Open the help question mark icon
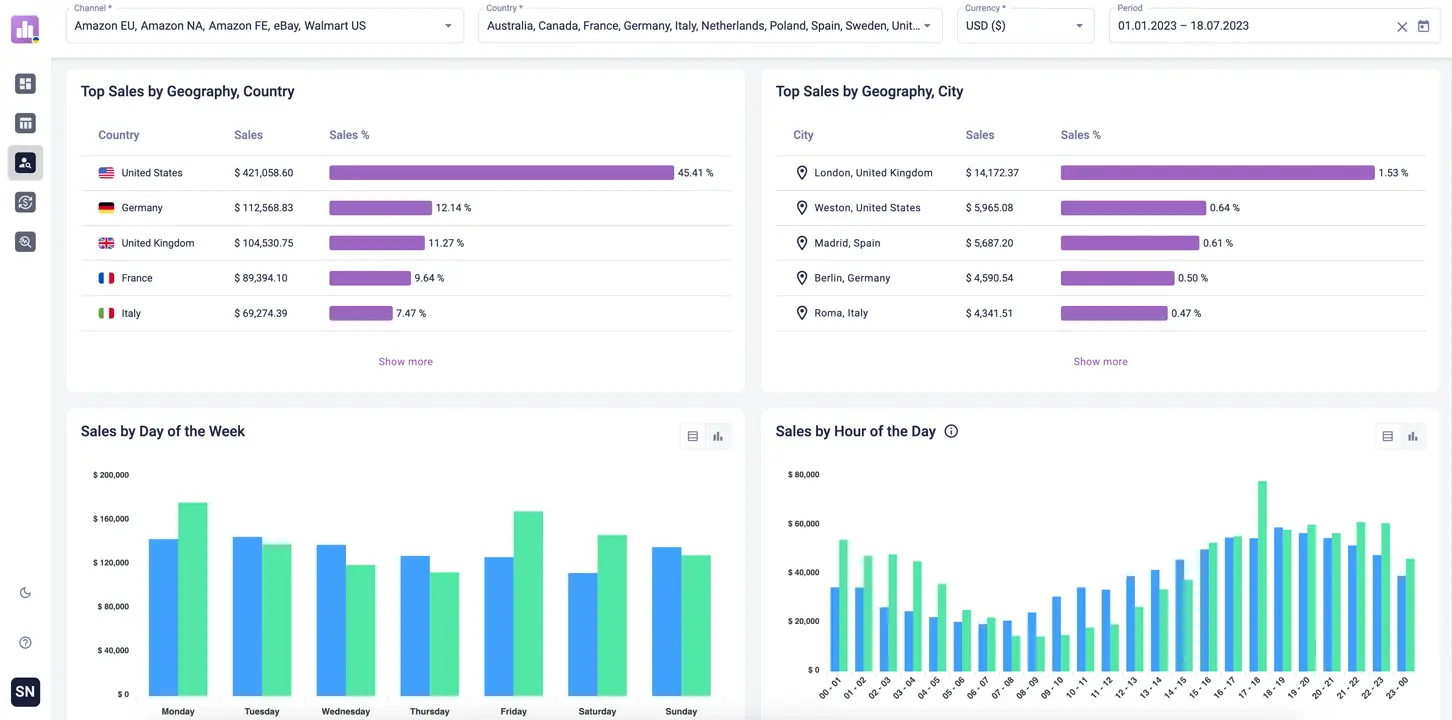1452x720 pixels. point(25,643)
